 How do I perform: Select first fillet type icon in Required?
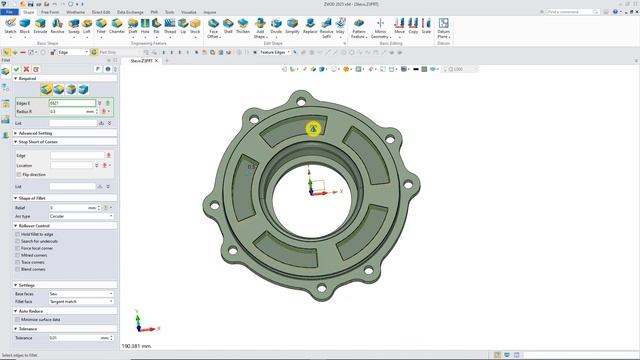tap(46, 89)
